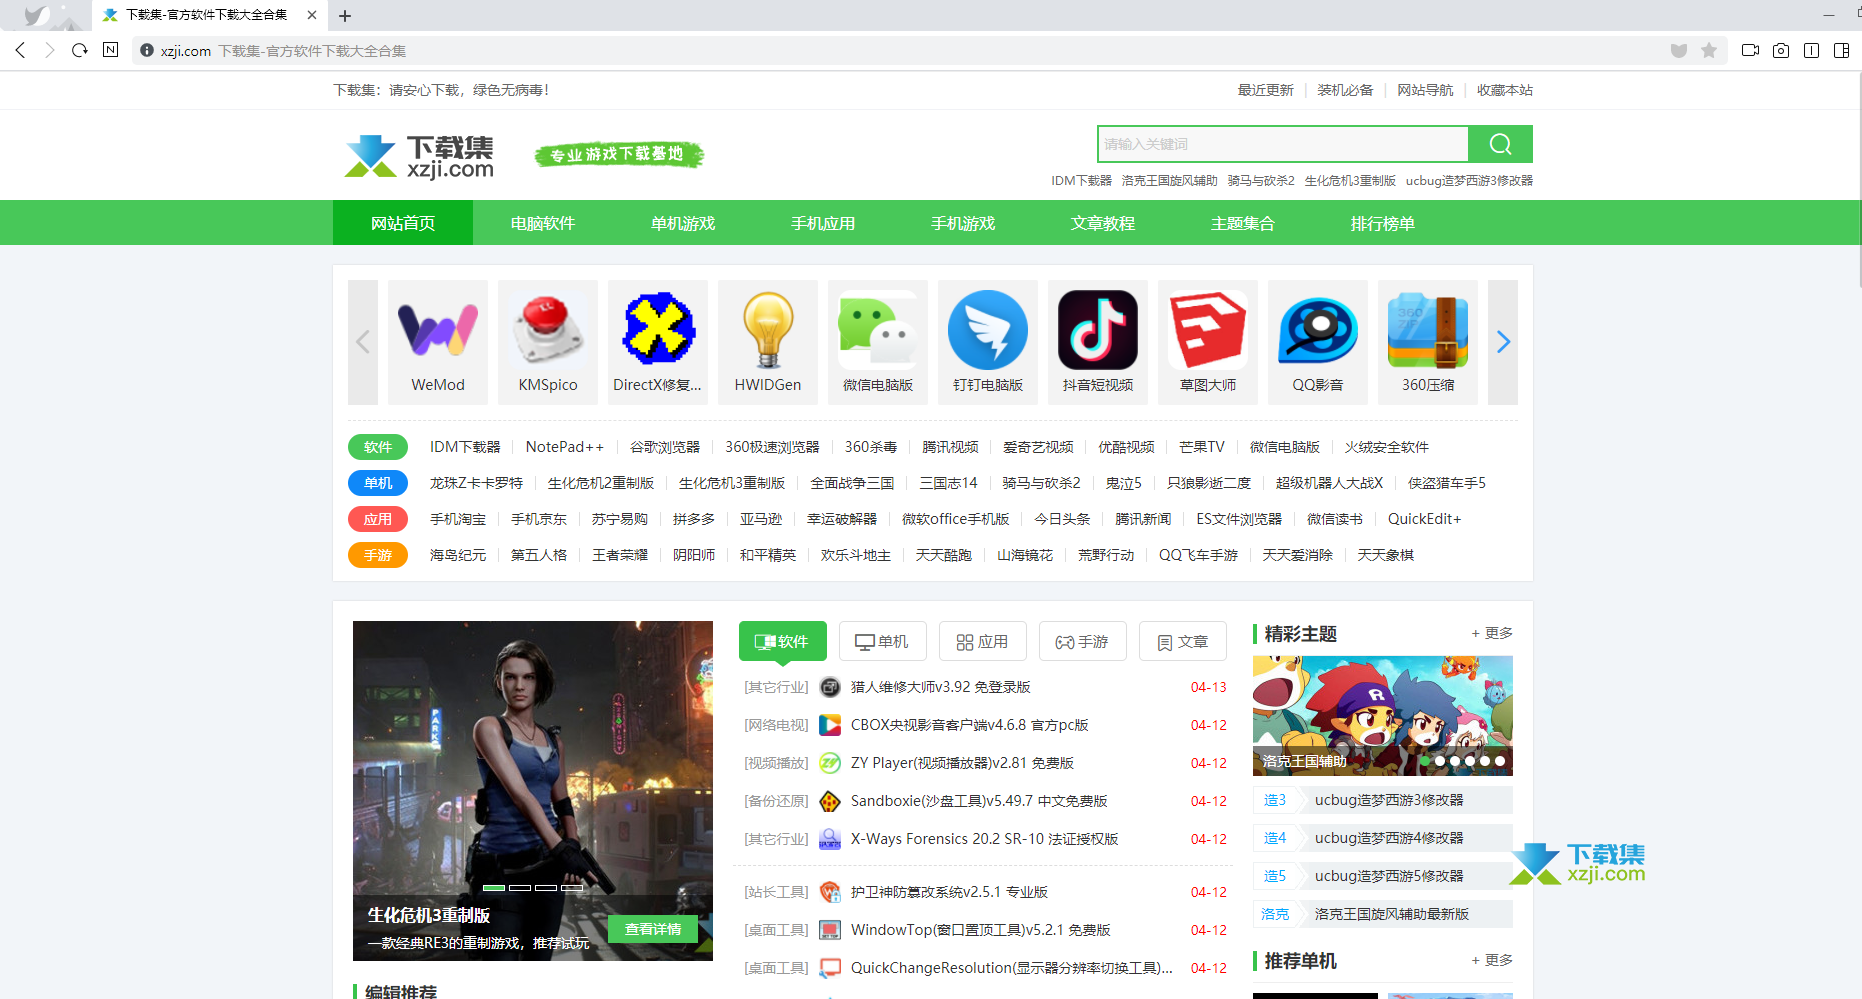Open the QQ Player icon
This screenshot has height=999, width=1862.
pyautogui.click(x=1318, y=331)
